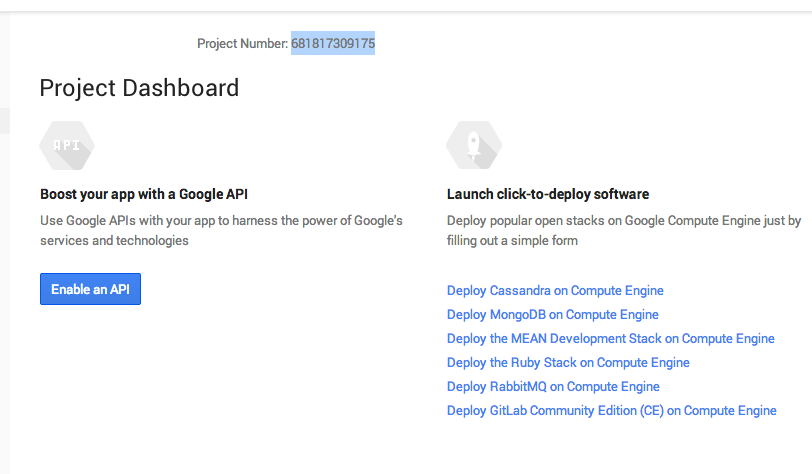Open the Deploy RabbitMQ link
Image resolution: width=812 pixels, height=474 pixels.
click(553, 387)
